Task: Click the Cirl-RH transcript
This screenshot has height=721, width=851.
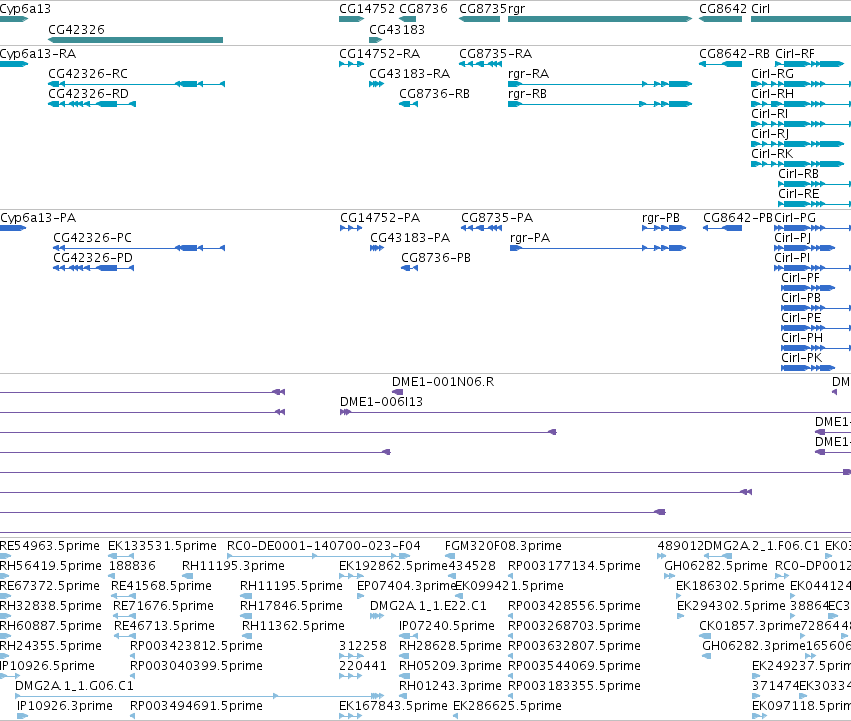Action: pos(801,104)
